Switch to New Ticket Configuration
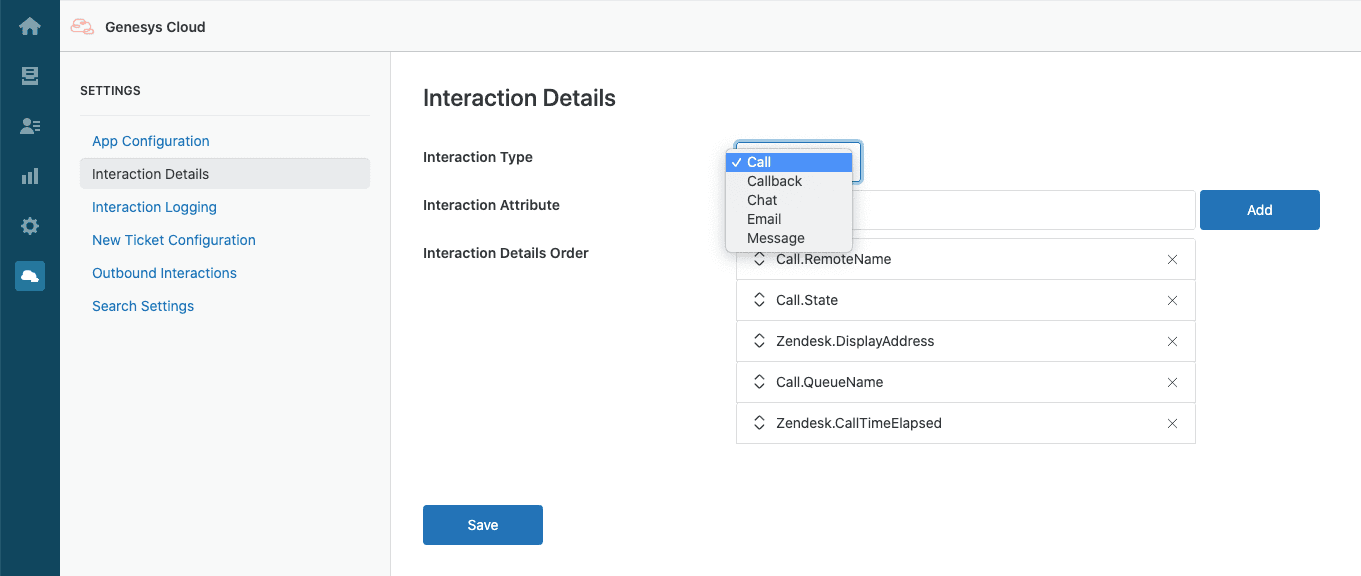 (x=173, y=240)
